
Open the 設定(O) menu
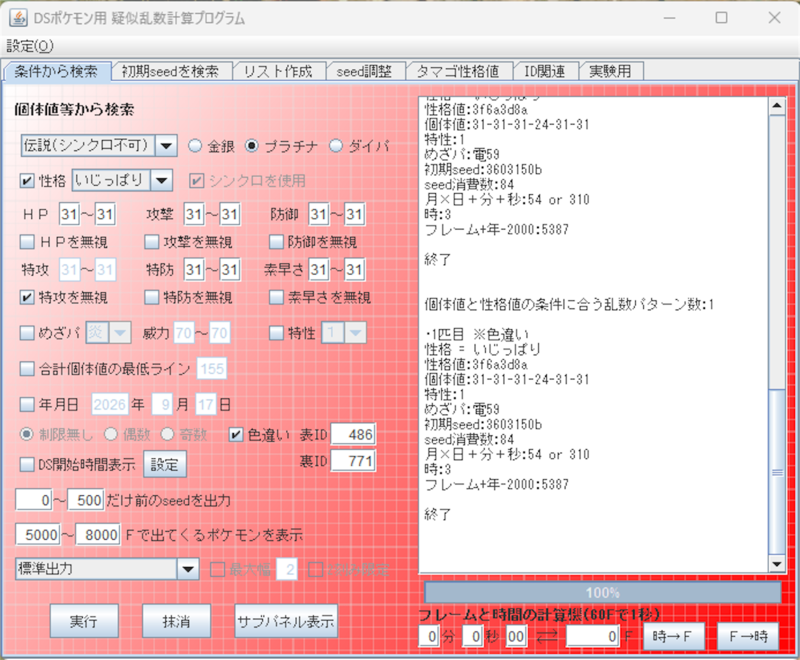click(x=30, y=46)
